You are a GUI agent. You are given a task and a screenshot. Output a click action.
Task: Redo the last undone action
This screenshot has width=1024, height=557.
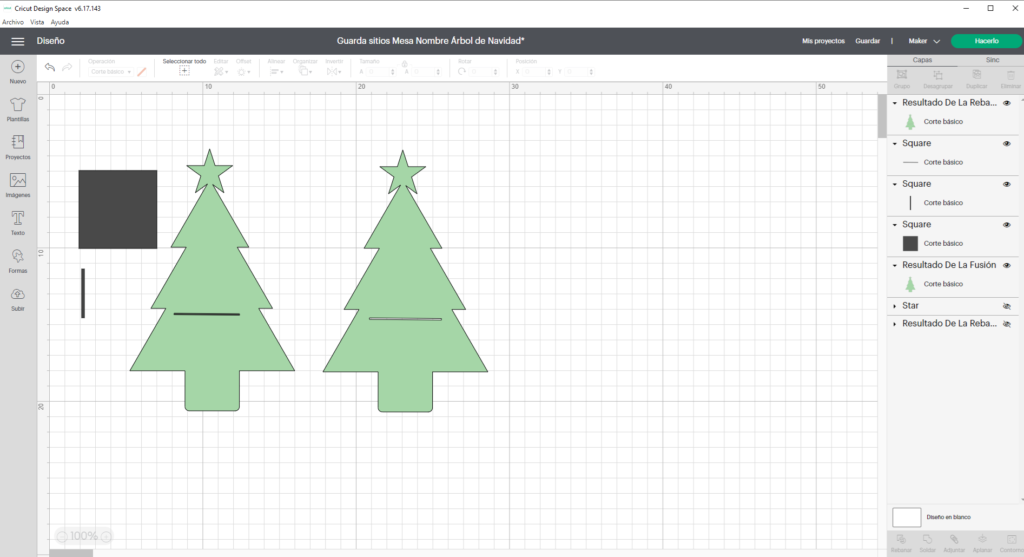(x=67, y=67)
